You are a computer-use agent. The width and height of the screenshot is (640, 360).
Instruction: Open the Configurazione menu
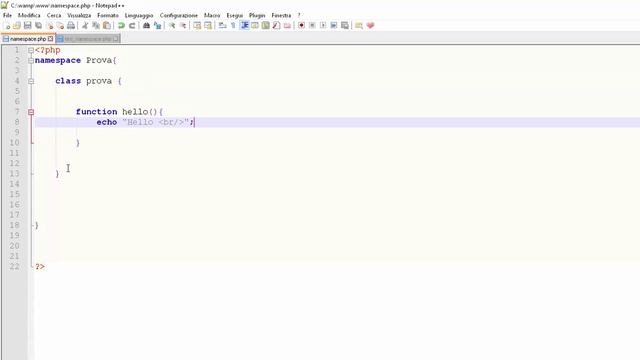pyautogui.click(x=179, y=15)
